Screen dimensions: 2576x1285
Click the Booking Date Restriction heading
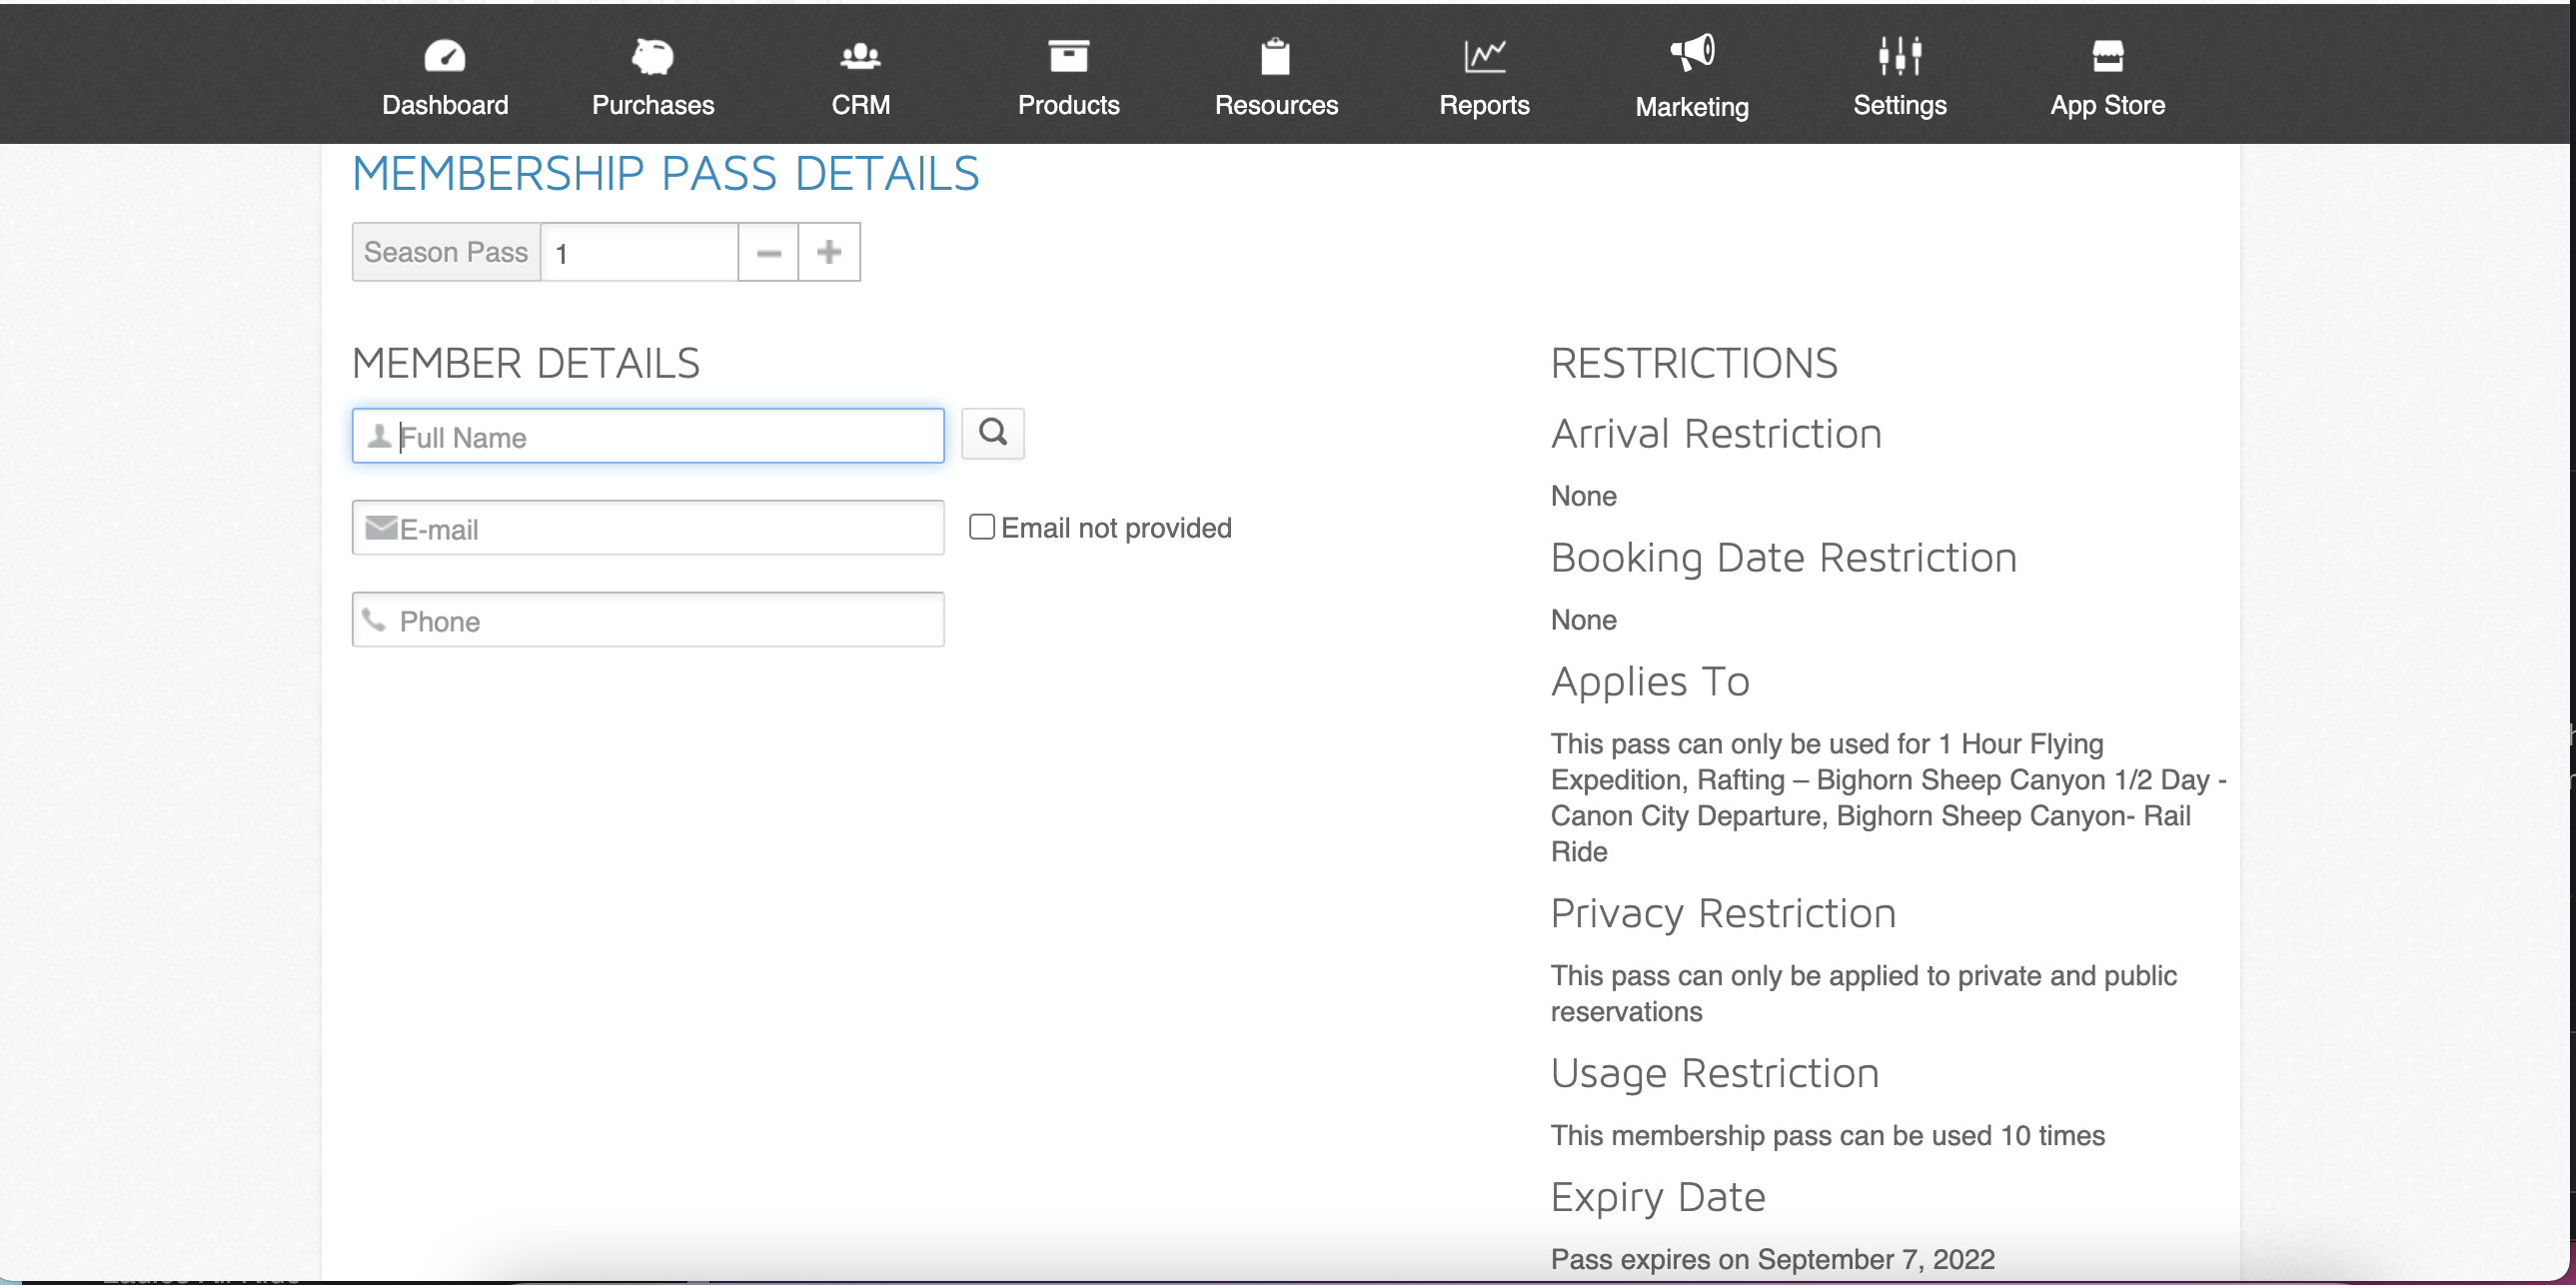[x=1784, y=558]
